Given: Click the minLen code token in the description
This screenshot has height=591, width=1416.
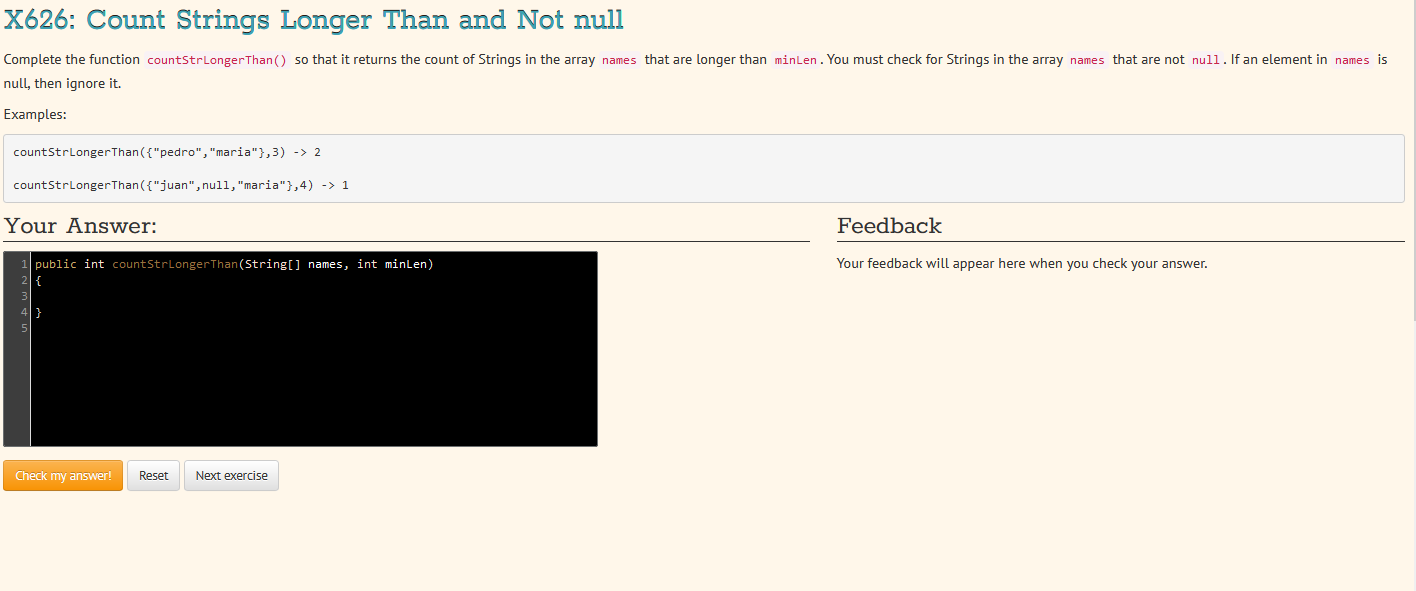Looking at the screenshot, I should click(x=794, y=60).
